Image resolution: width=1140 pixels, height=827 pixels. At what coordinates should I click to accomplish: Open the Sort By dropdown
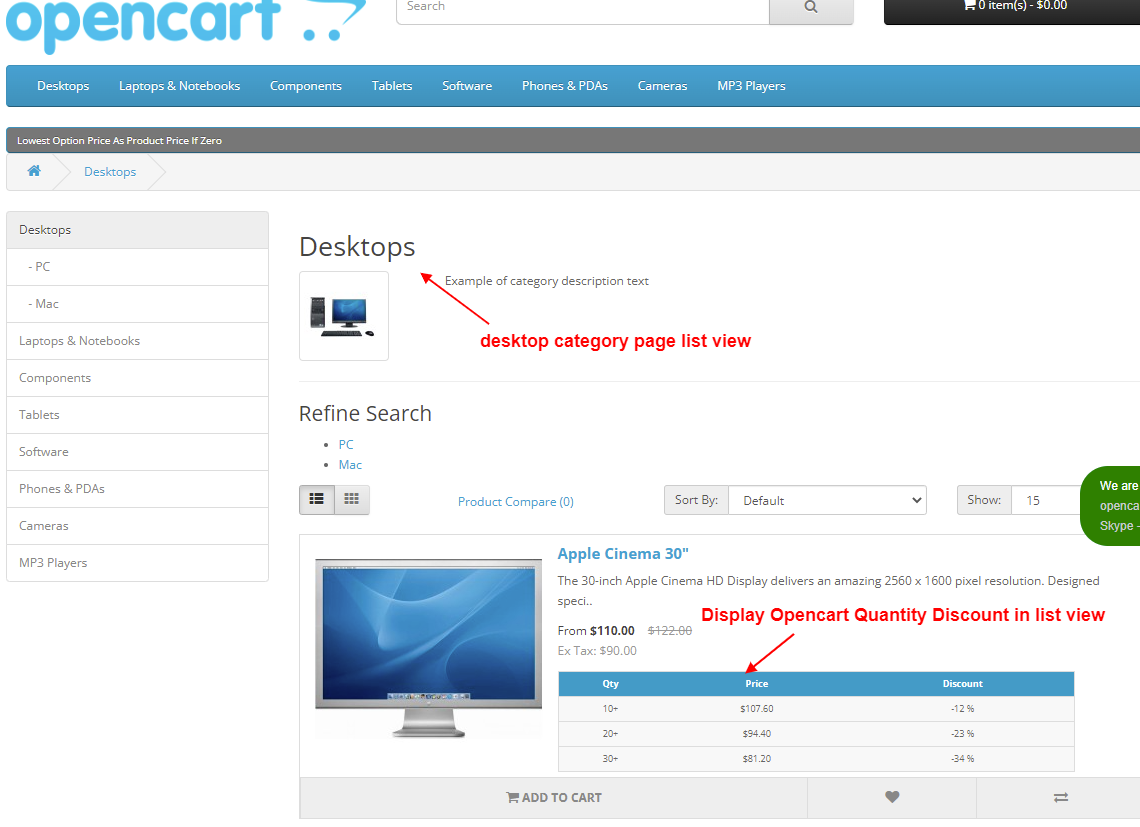click(827, 500)
